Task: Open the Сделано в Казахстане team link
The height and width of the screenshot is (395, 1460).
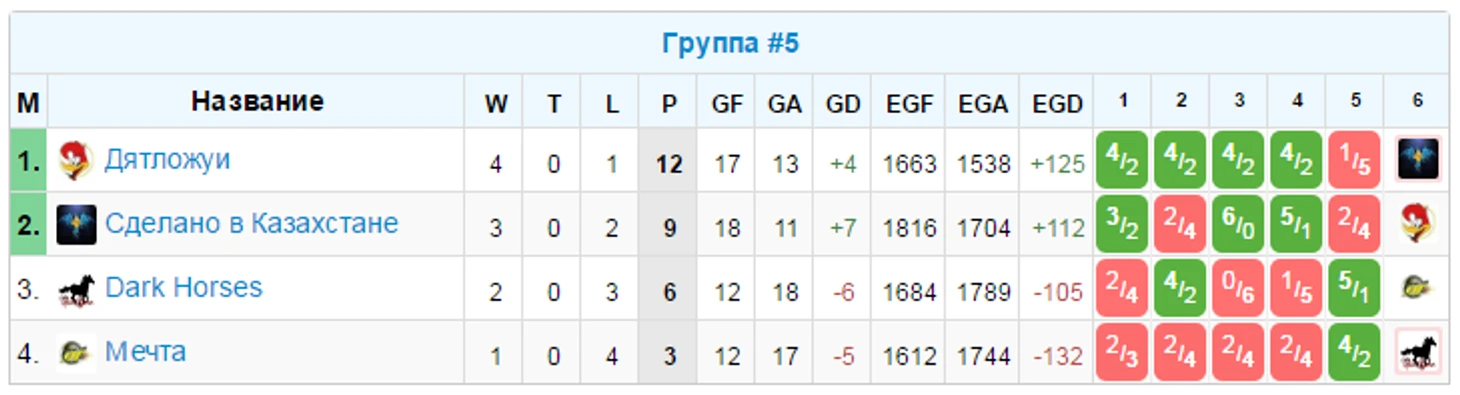Action: tap(251, 223)
